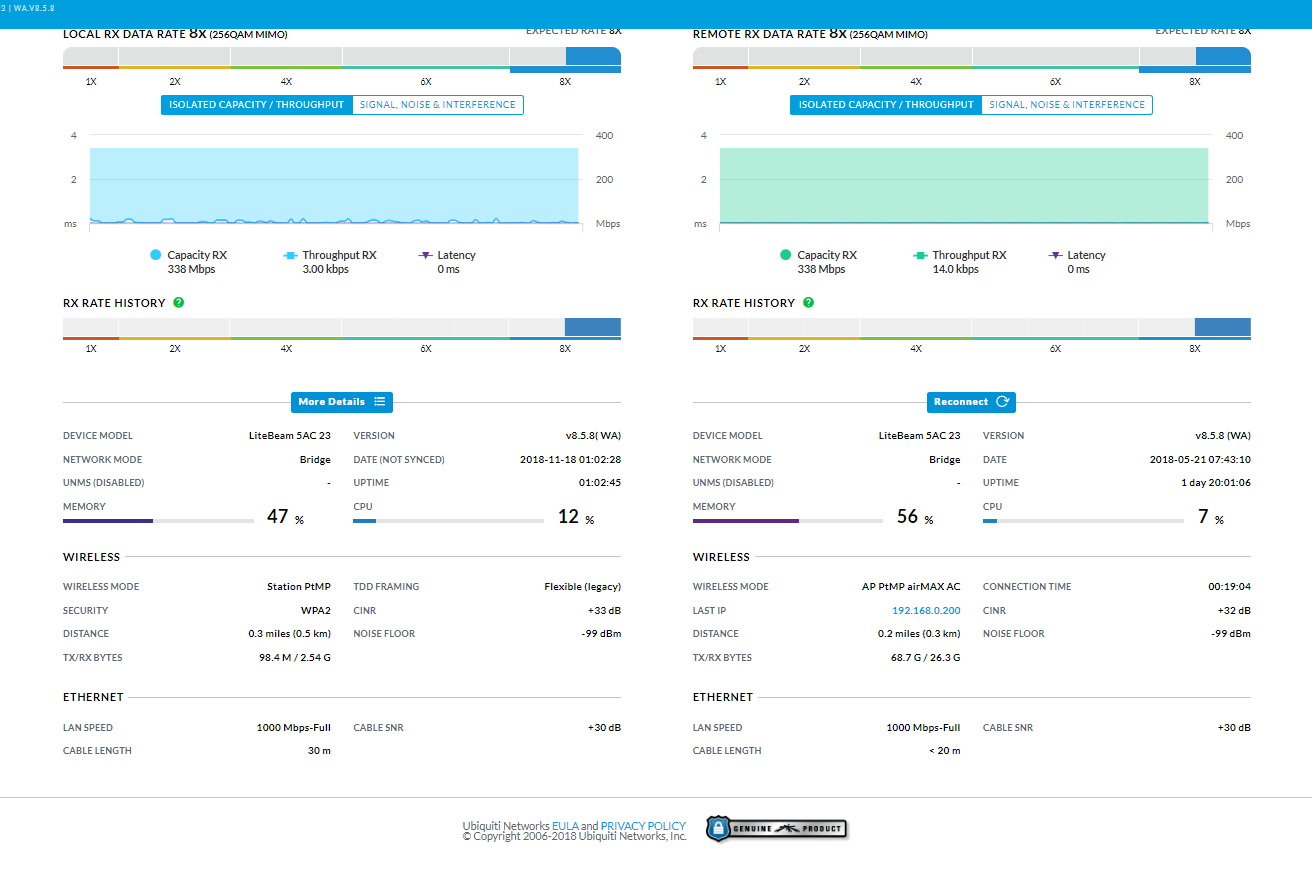The width and height of the screenshot is (1312, 888).
Task: Click the local Memory usage bar
Action: (158, 520)
